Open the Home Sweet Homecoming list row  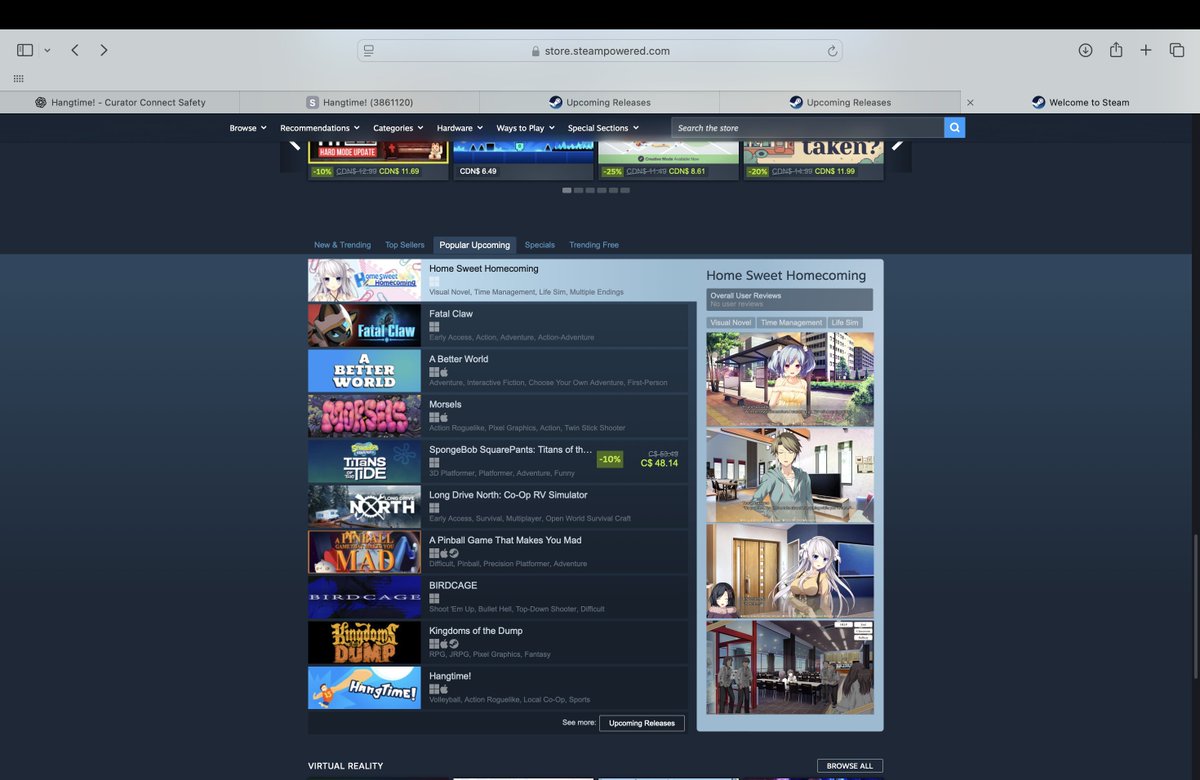tap(502, 281)
